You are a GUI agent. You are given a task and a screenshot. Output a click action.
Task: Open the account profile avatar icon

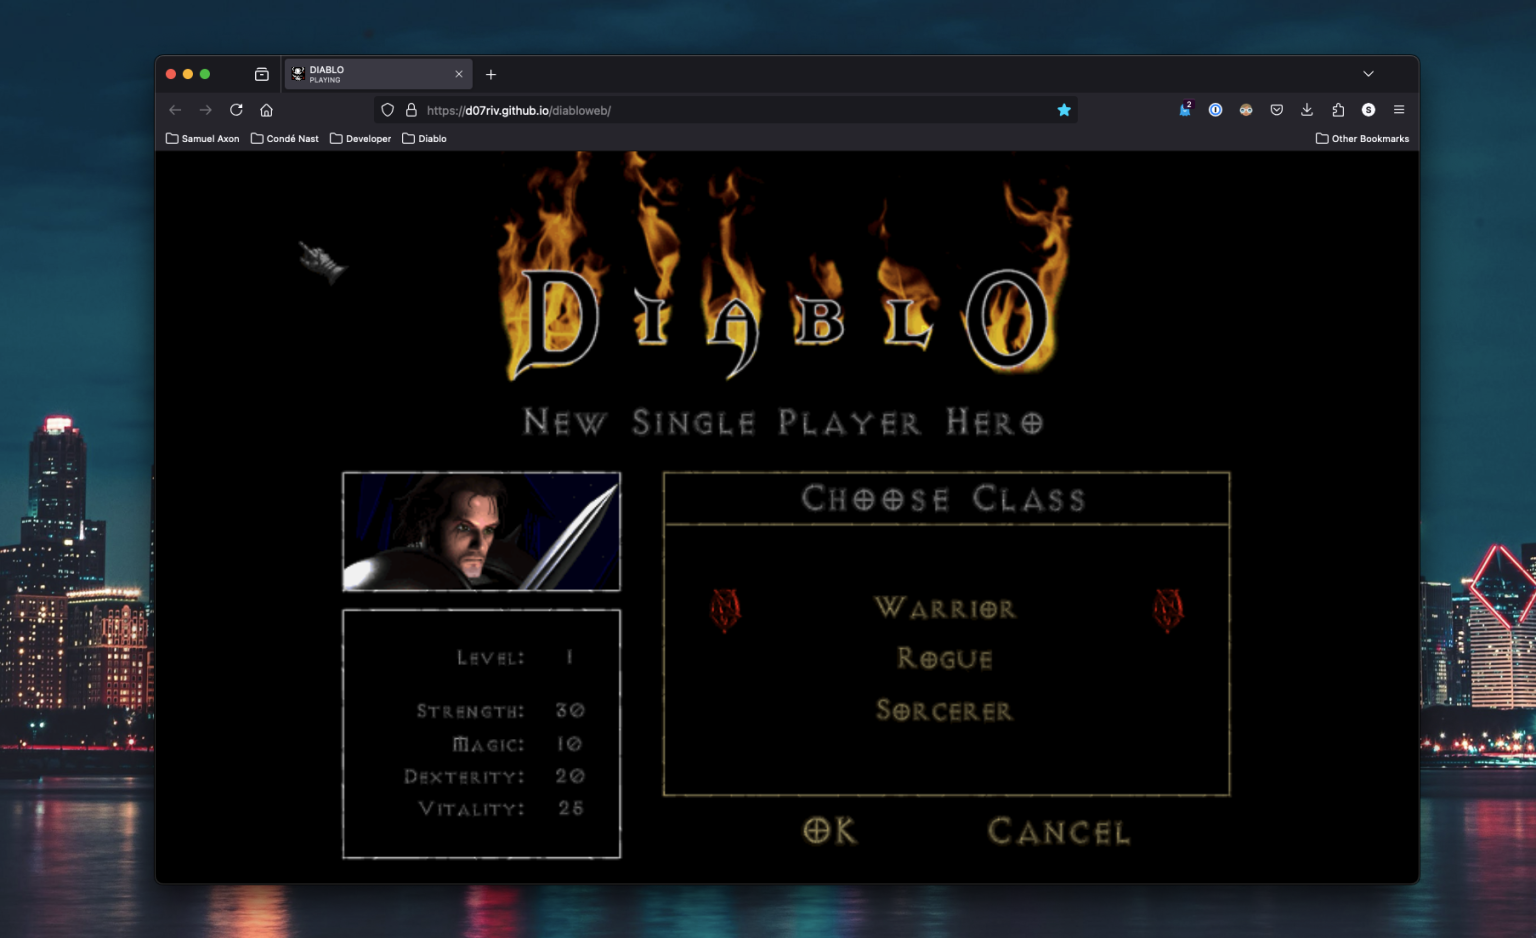tap(1246, 110)
